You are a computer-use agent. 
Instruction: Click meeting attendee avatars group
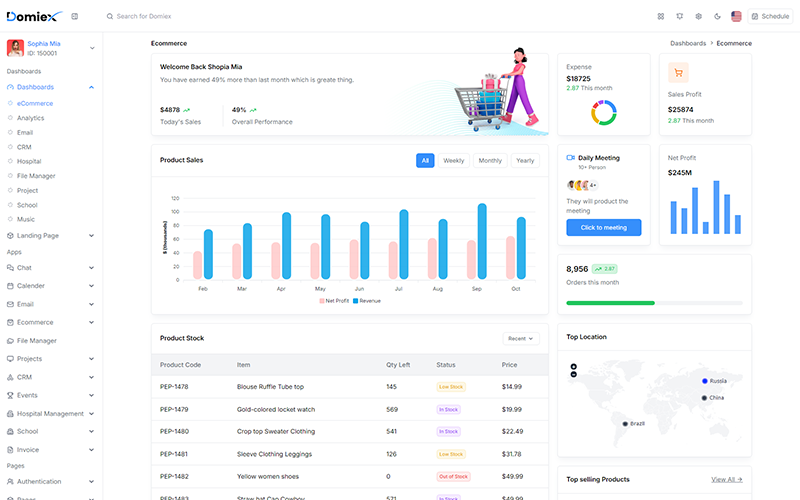click(x=582, y=185)
